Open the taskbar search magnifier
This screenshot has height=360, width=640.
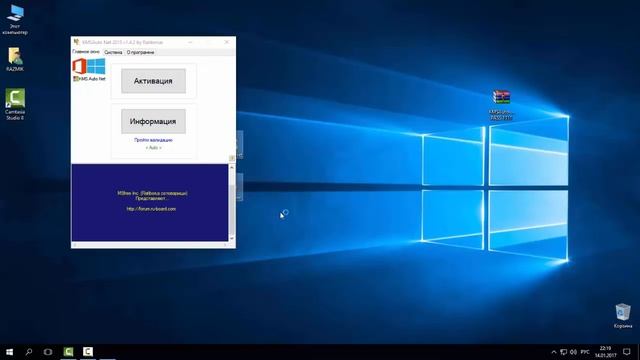click(29, 352)
